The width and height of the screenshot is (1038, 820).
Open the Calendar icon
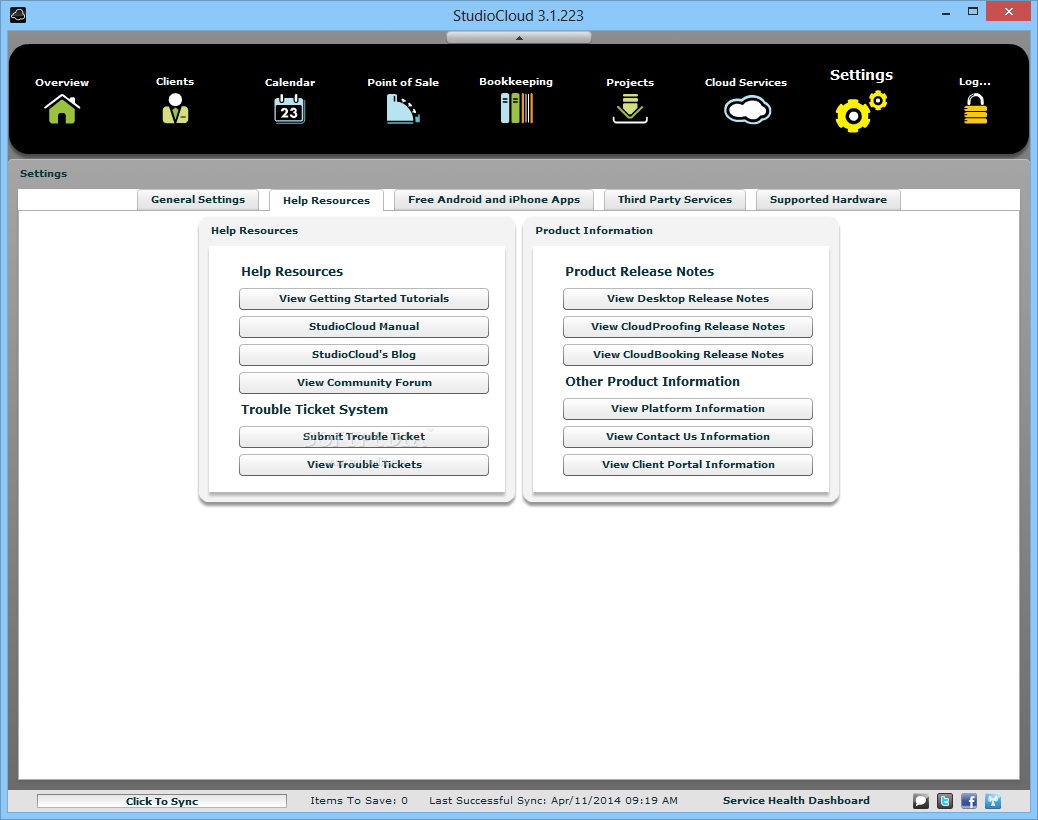click(x=289, y=109)
